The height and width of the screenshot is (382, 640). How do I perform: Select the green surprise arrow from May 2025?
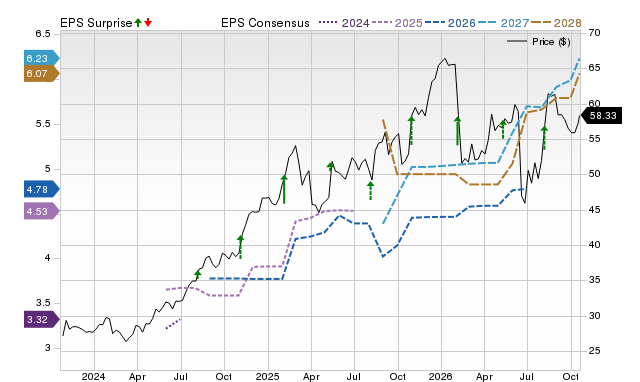pos(331,166)
